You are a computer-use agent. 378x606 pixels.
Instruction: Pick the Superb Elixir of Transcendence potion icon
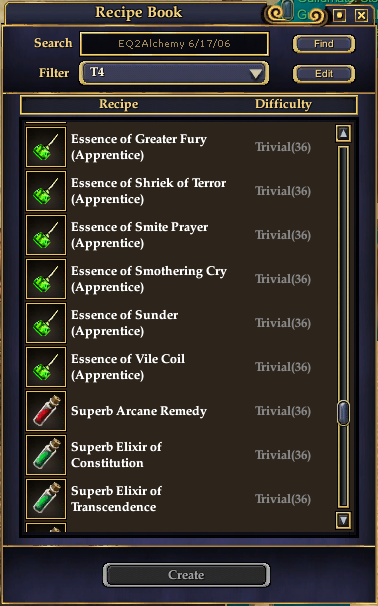pyautogui.click(x=46, y=499)
